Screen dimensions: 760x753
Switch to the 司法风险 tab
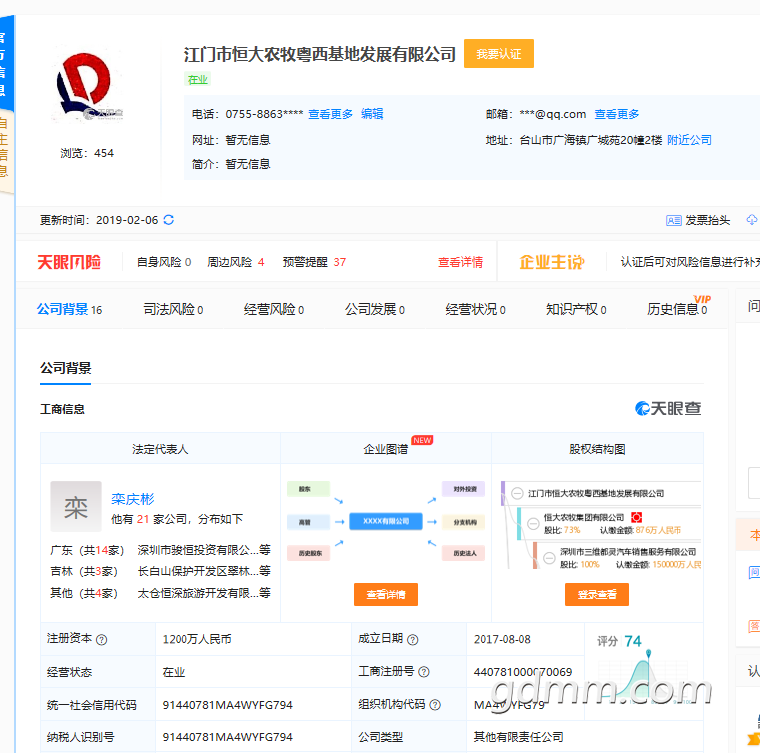(x=173, y=309)
